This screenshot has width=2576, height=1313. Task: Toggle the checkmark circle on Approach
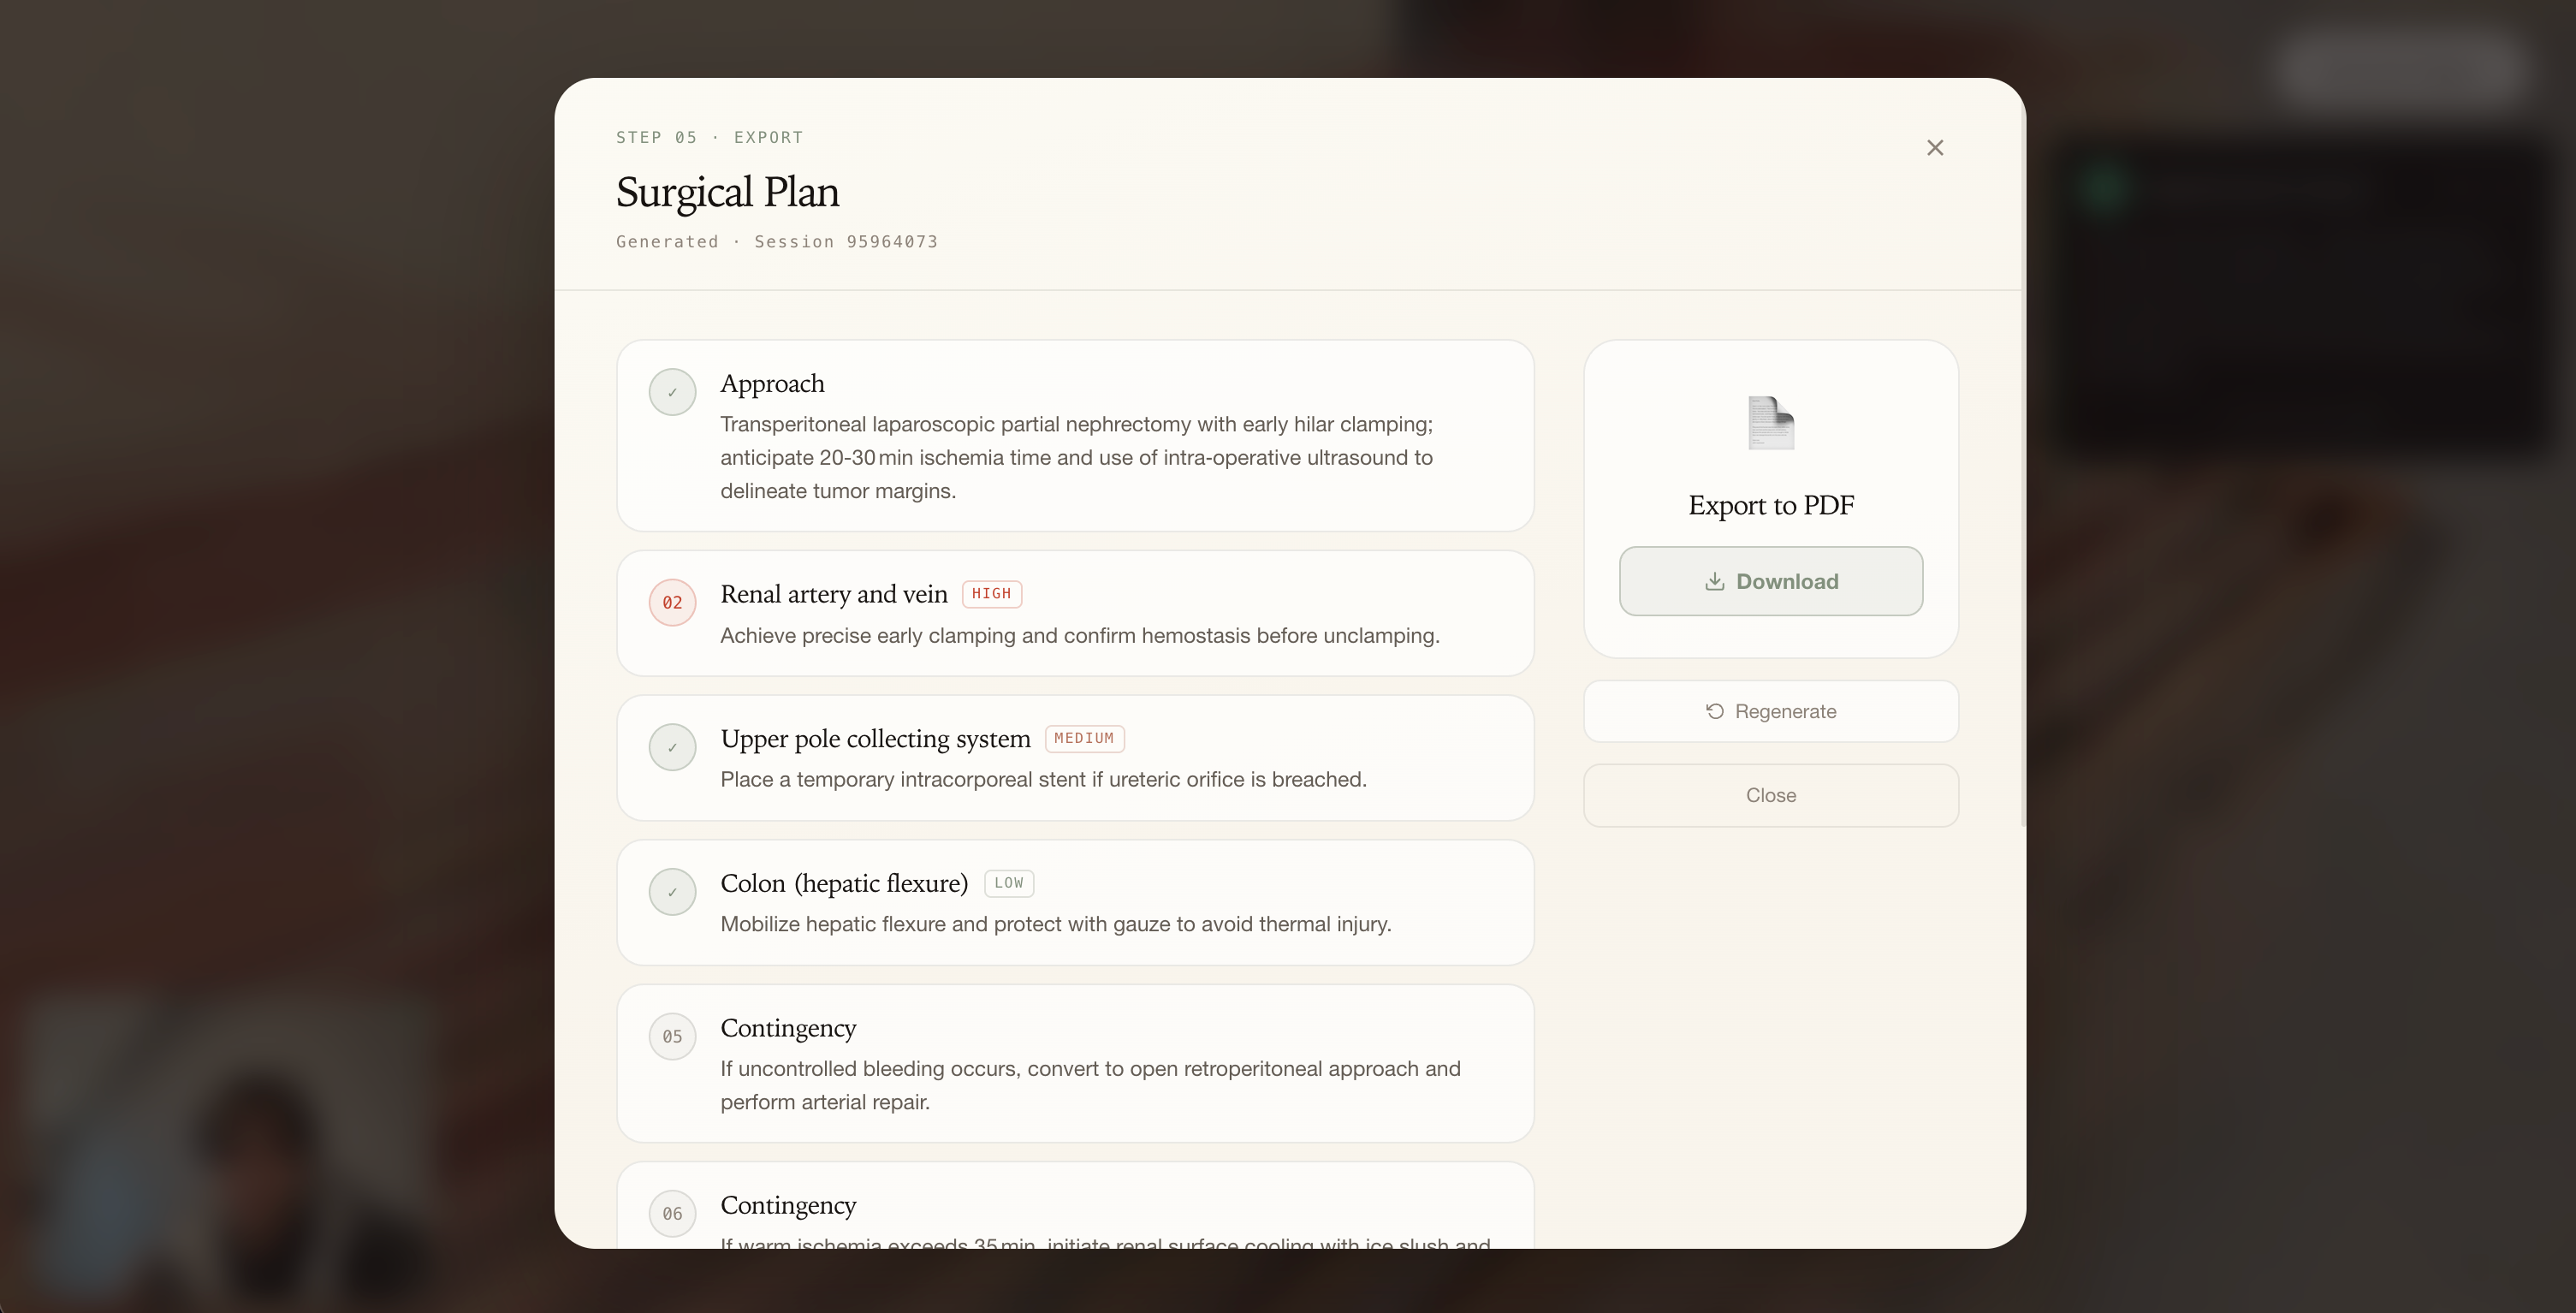click(x=672, y=392)
